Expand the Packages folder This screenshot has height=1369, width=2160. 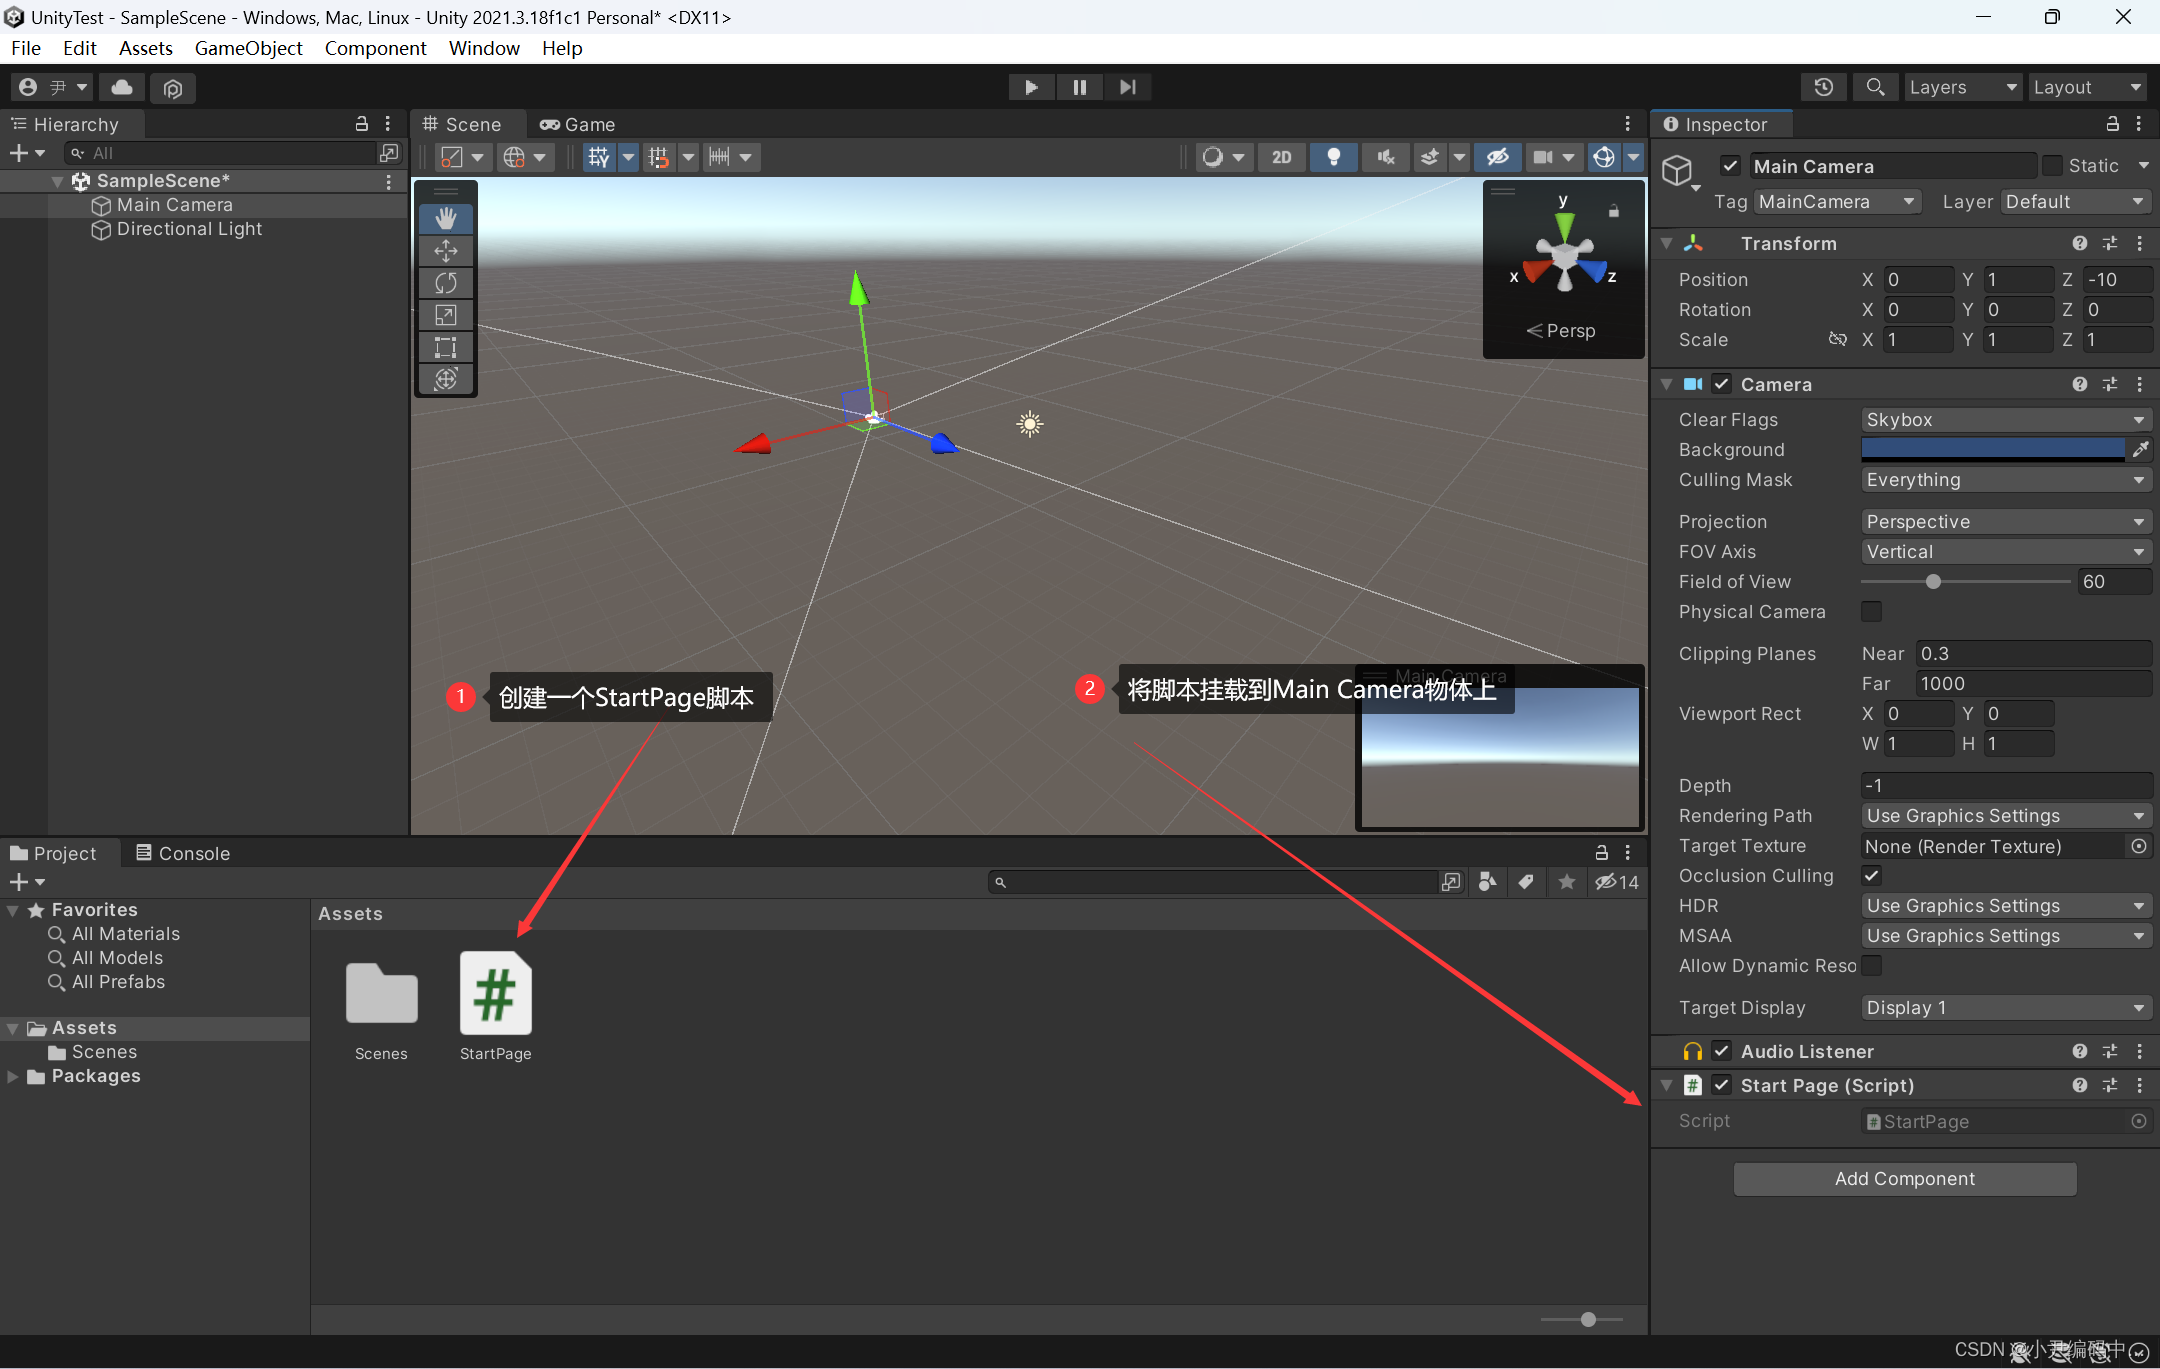tap(13, 1076)
